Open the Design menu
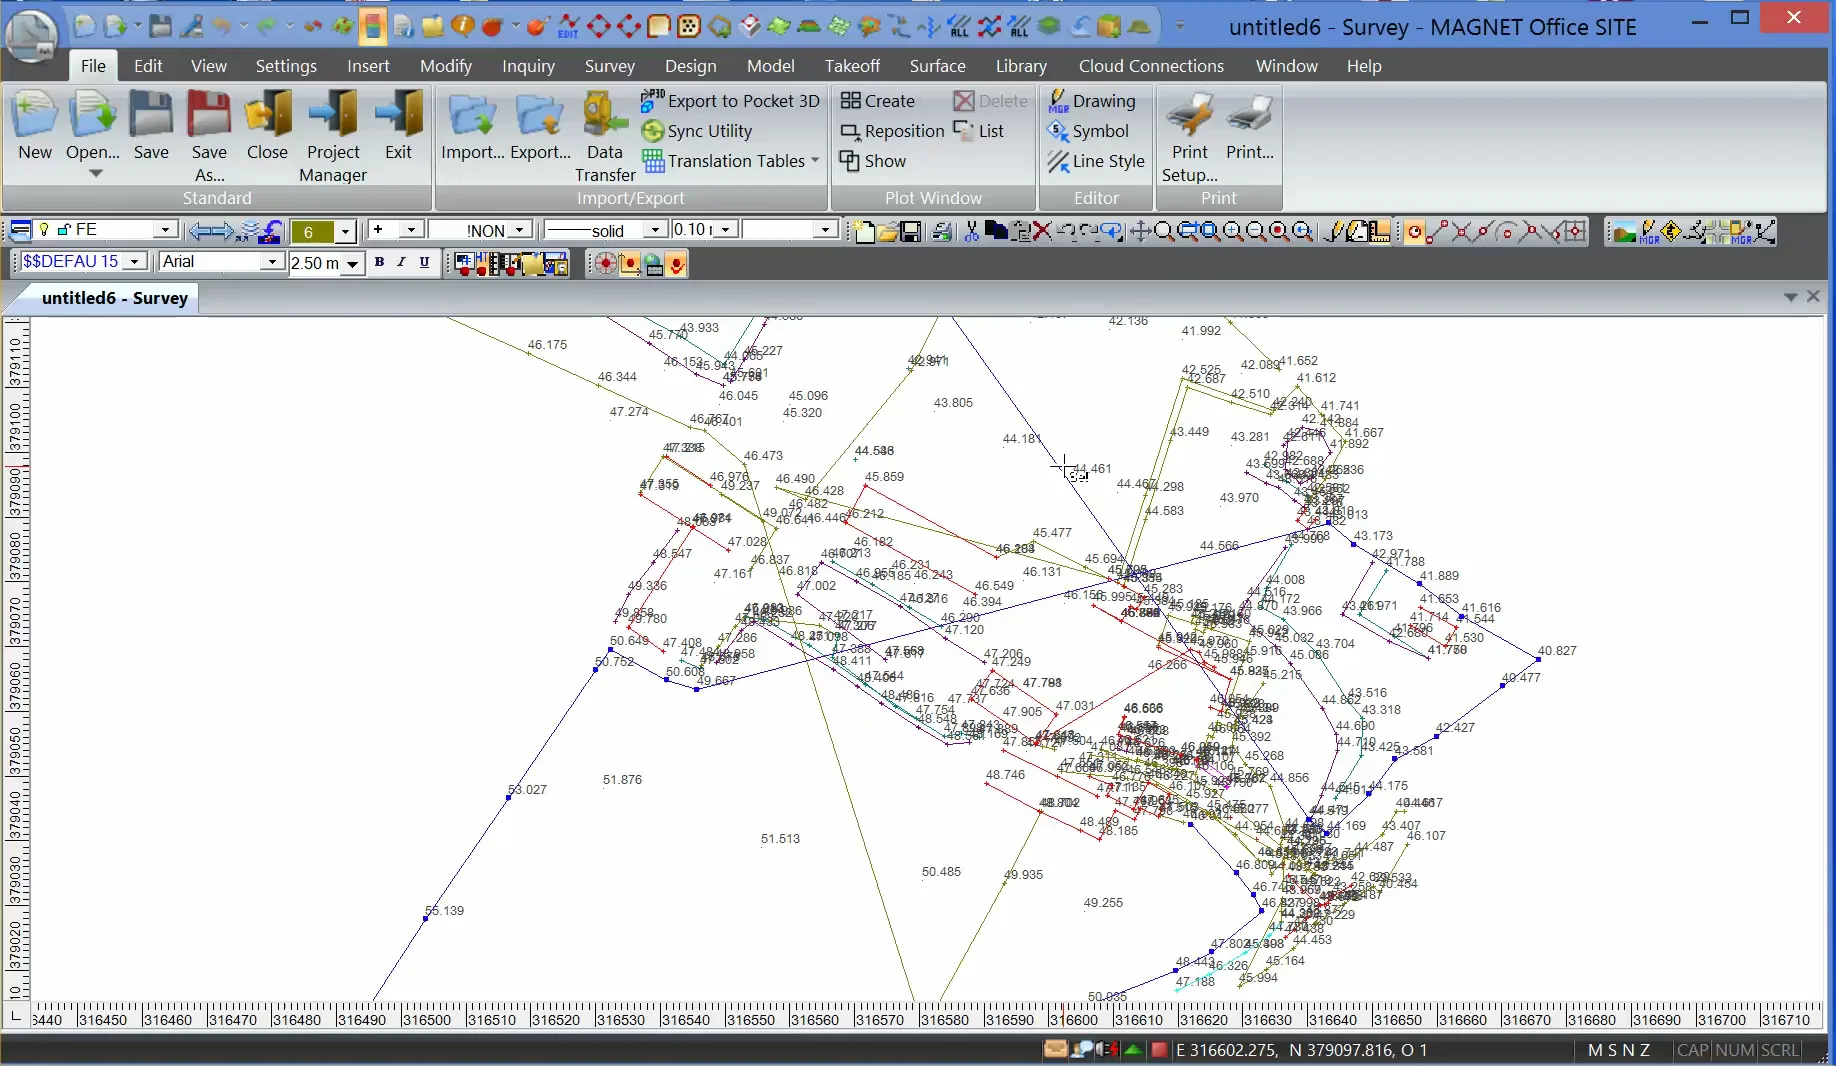This screenshot has height=1066, width=1836. (690, 66)
